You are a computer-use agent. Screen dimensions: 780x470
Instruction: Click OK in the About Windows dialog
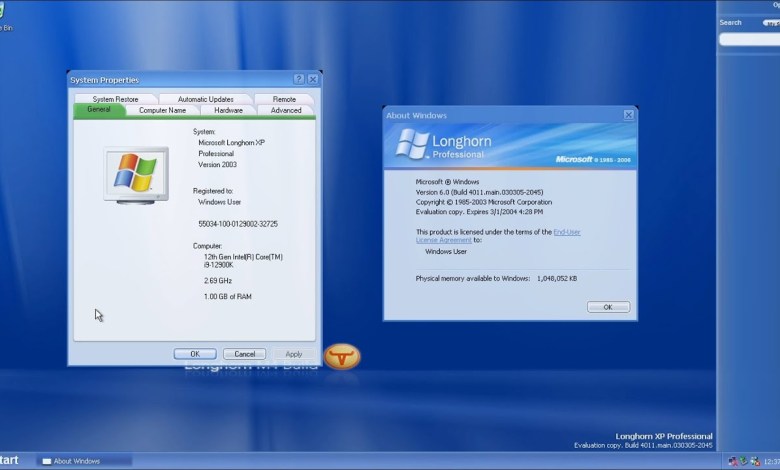point(608,307)
